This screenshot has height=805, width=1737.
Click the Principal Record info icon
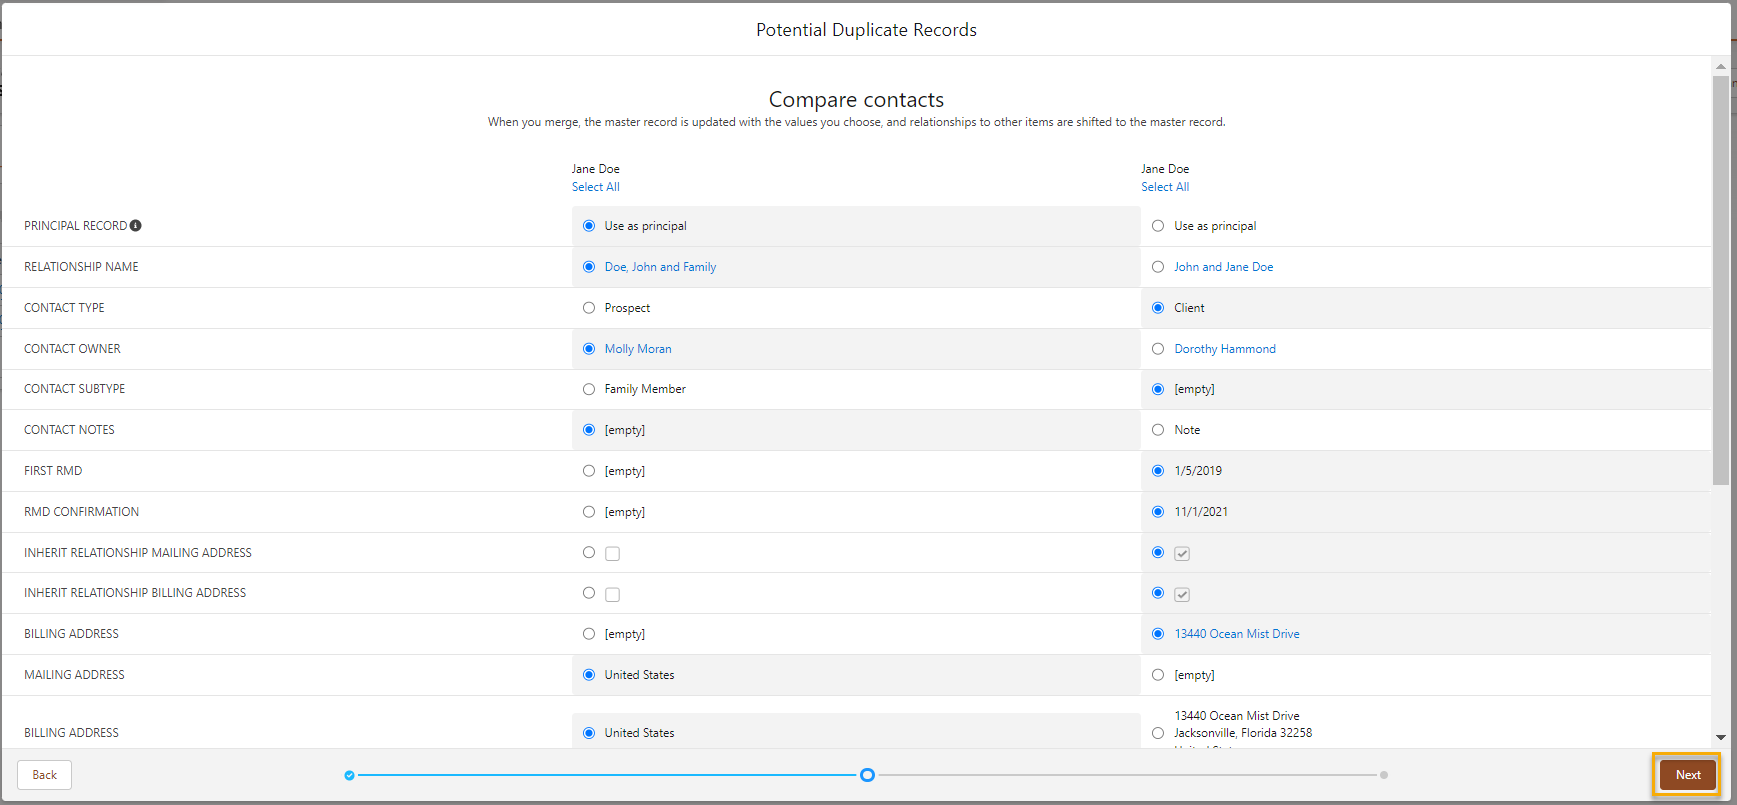136,226
